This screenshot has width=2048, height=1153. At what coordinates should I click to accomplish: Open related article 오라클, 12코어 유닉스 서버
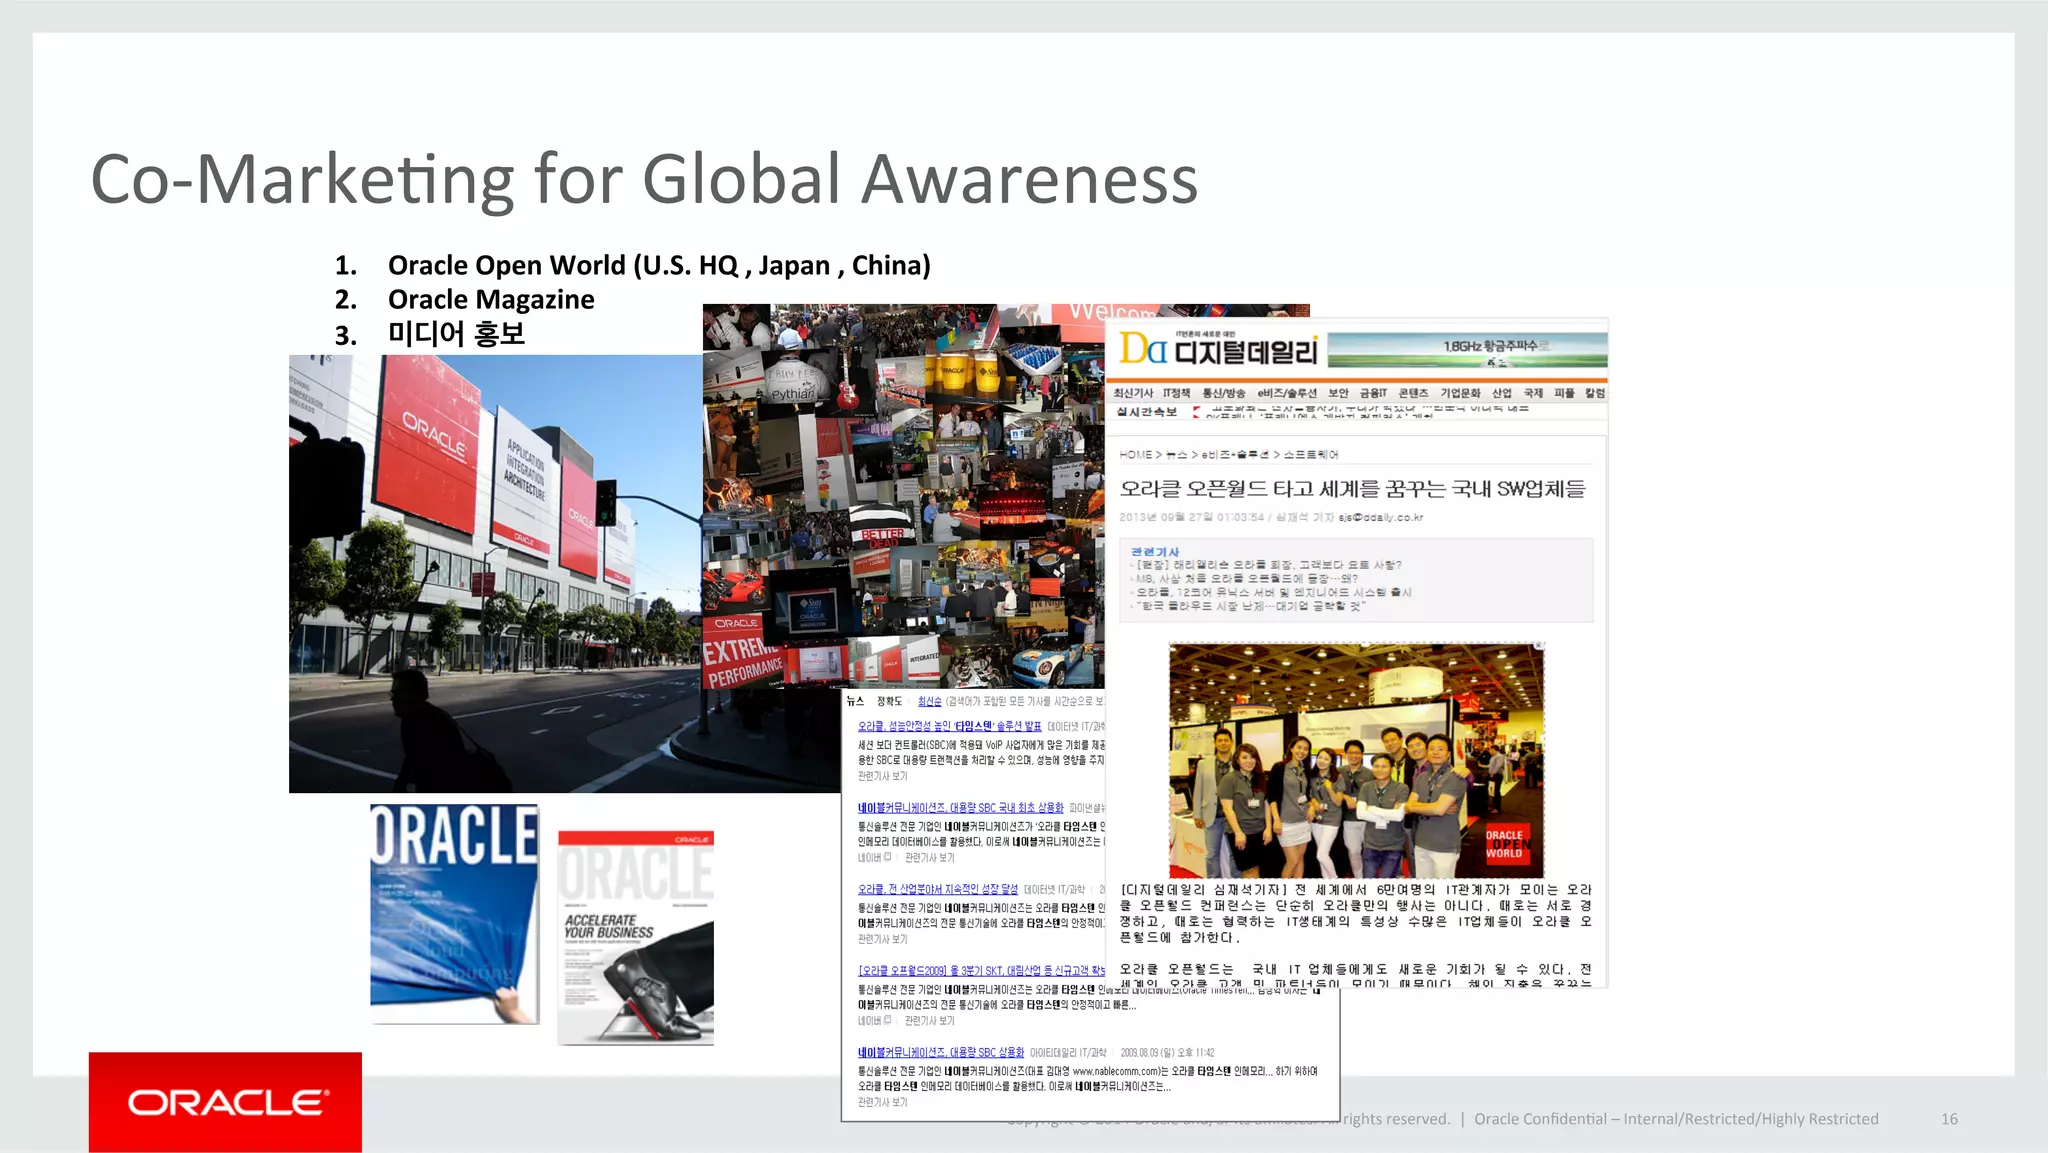[1272, 592]
